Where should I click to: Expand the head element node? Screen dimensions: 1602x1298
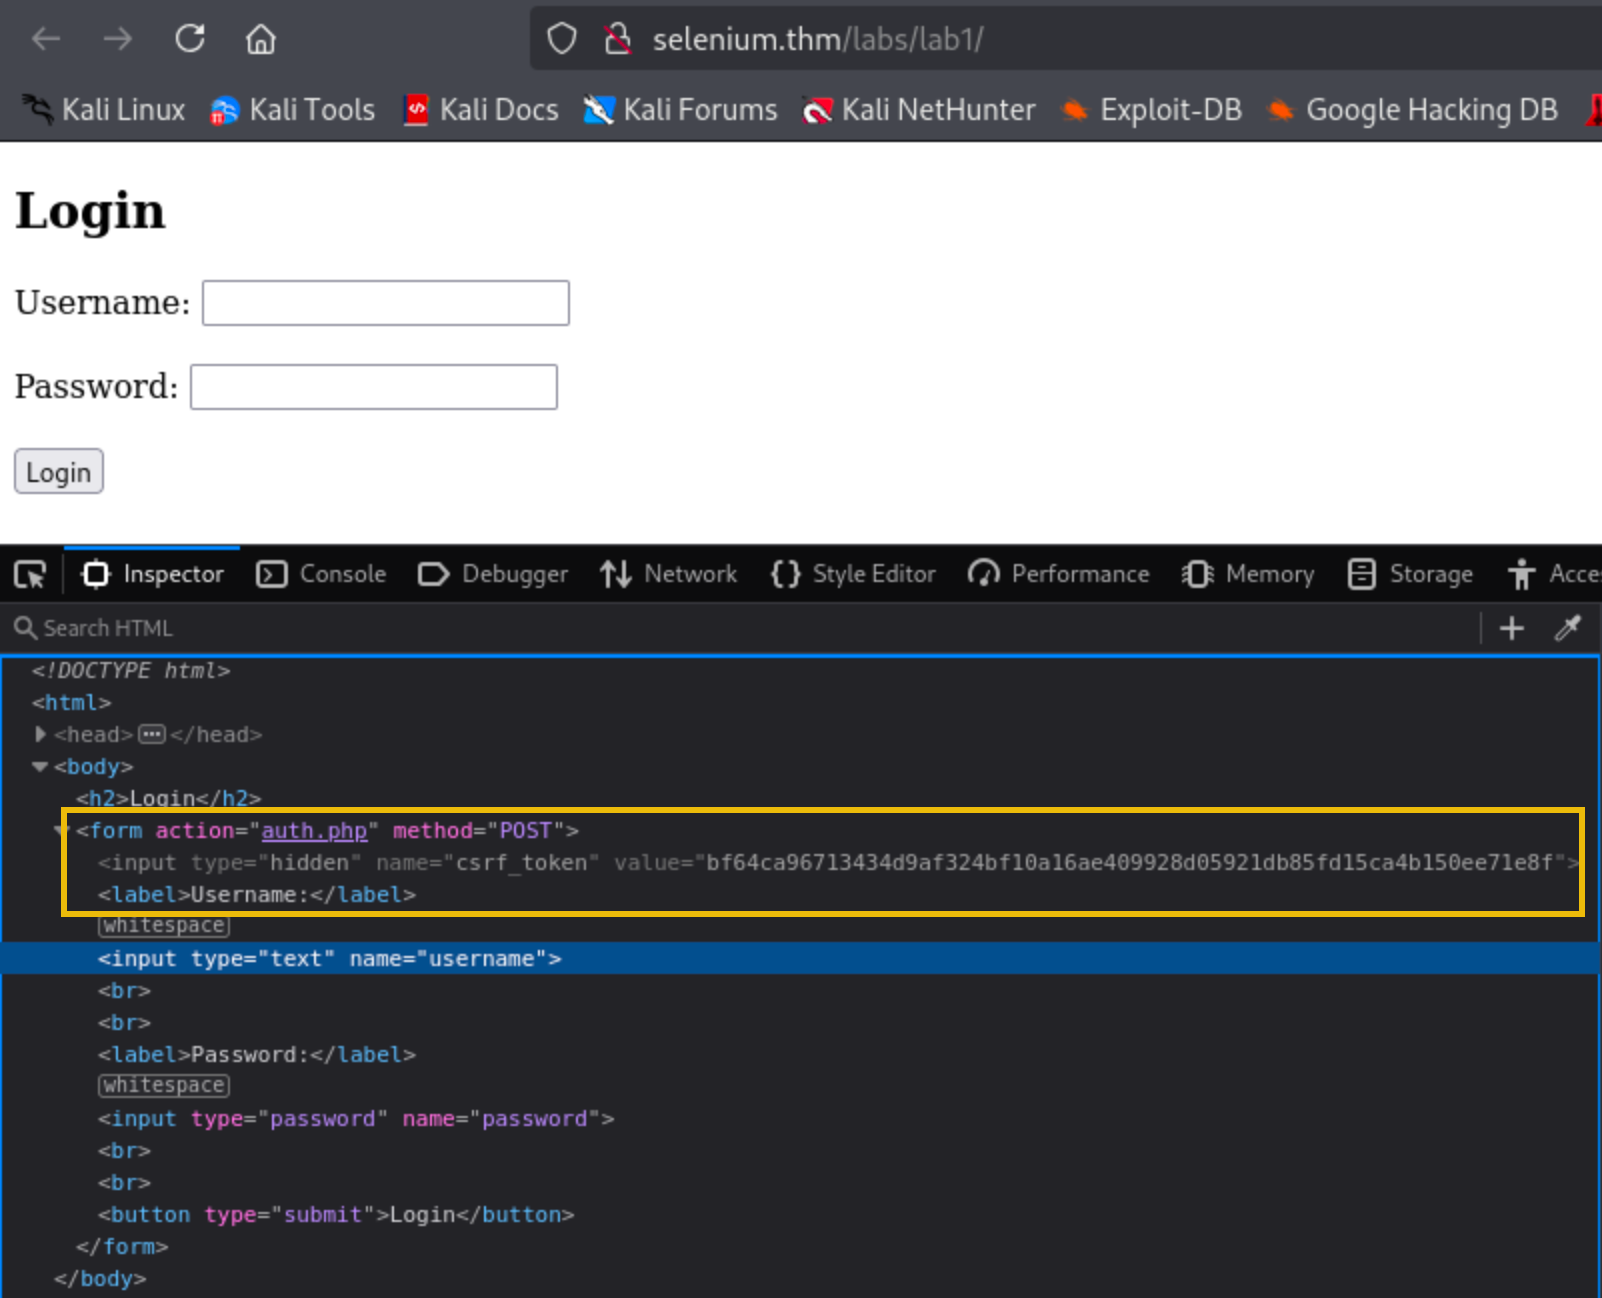click(x=40, y=734)
